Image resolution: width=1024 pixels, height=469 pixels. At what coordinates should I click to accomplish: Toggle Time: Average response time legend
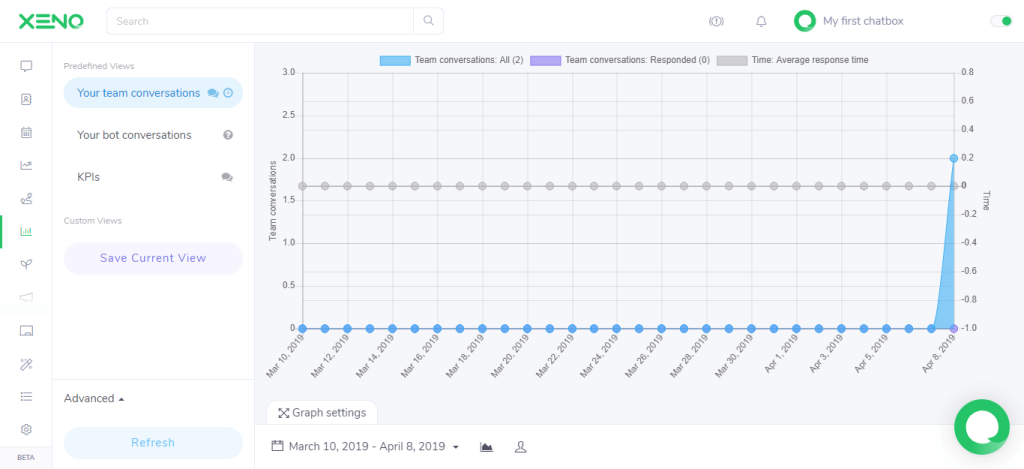tap(793, 60)
